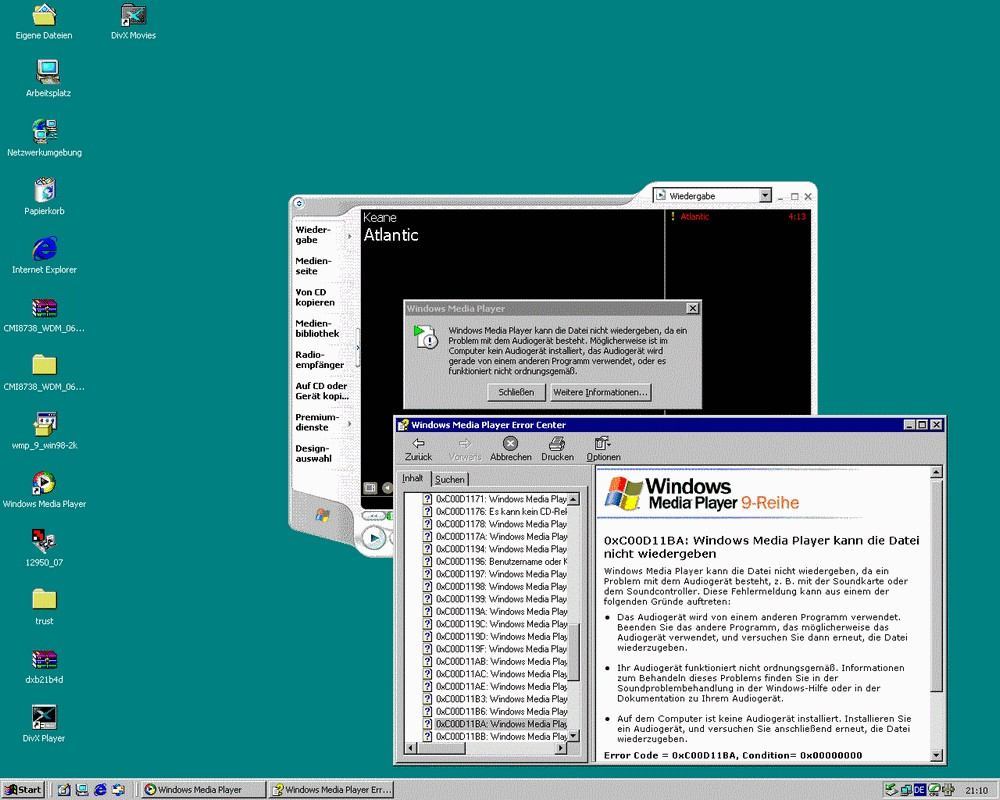
Task: Select the wmp_9_win98-2k installer icon
Action: point(44,431)
